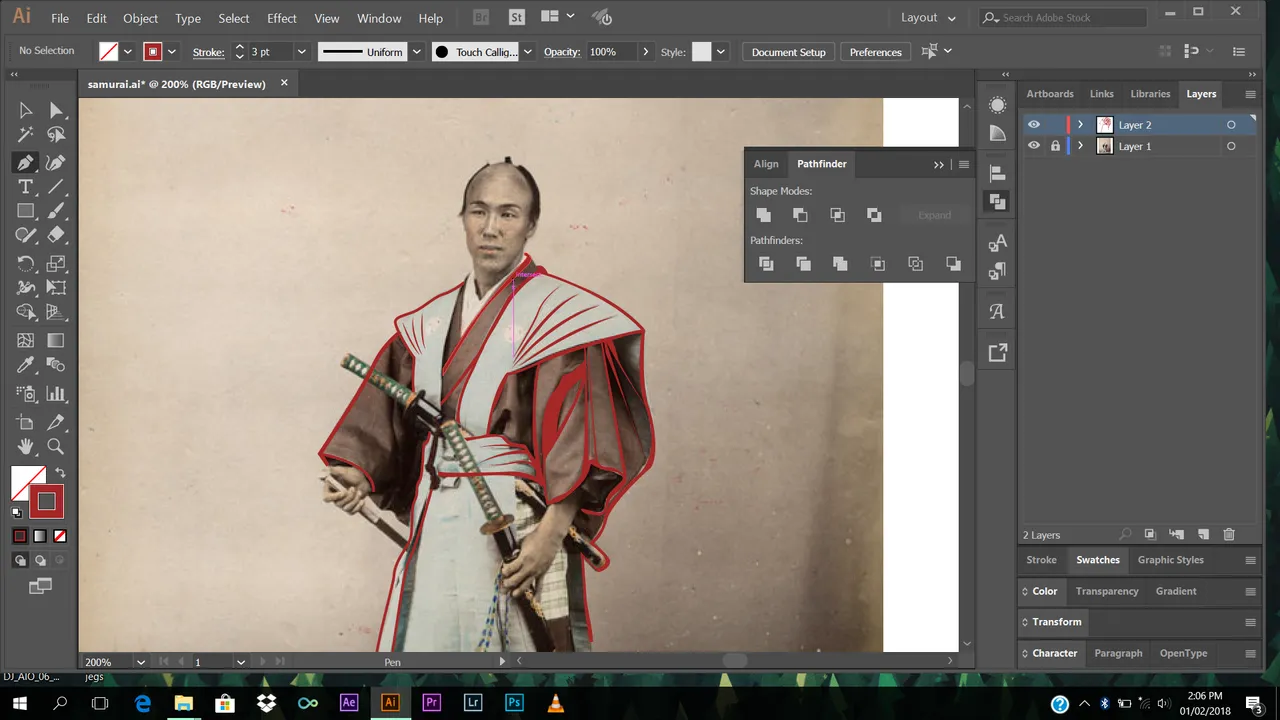
Task: Reset to default fill and stroke
Action: (x=17, y=513)
